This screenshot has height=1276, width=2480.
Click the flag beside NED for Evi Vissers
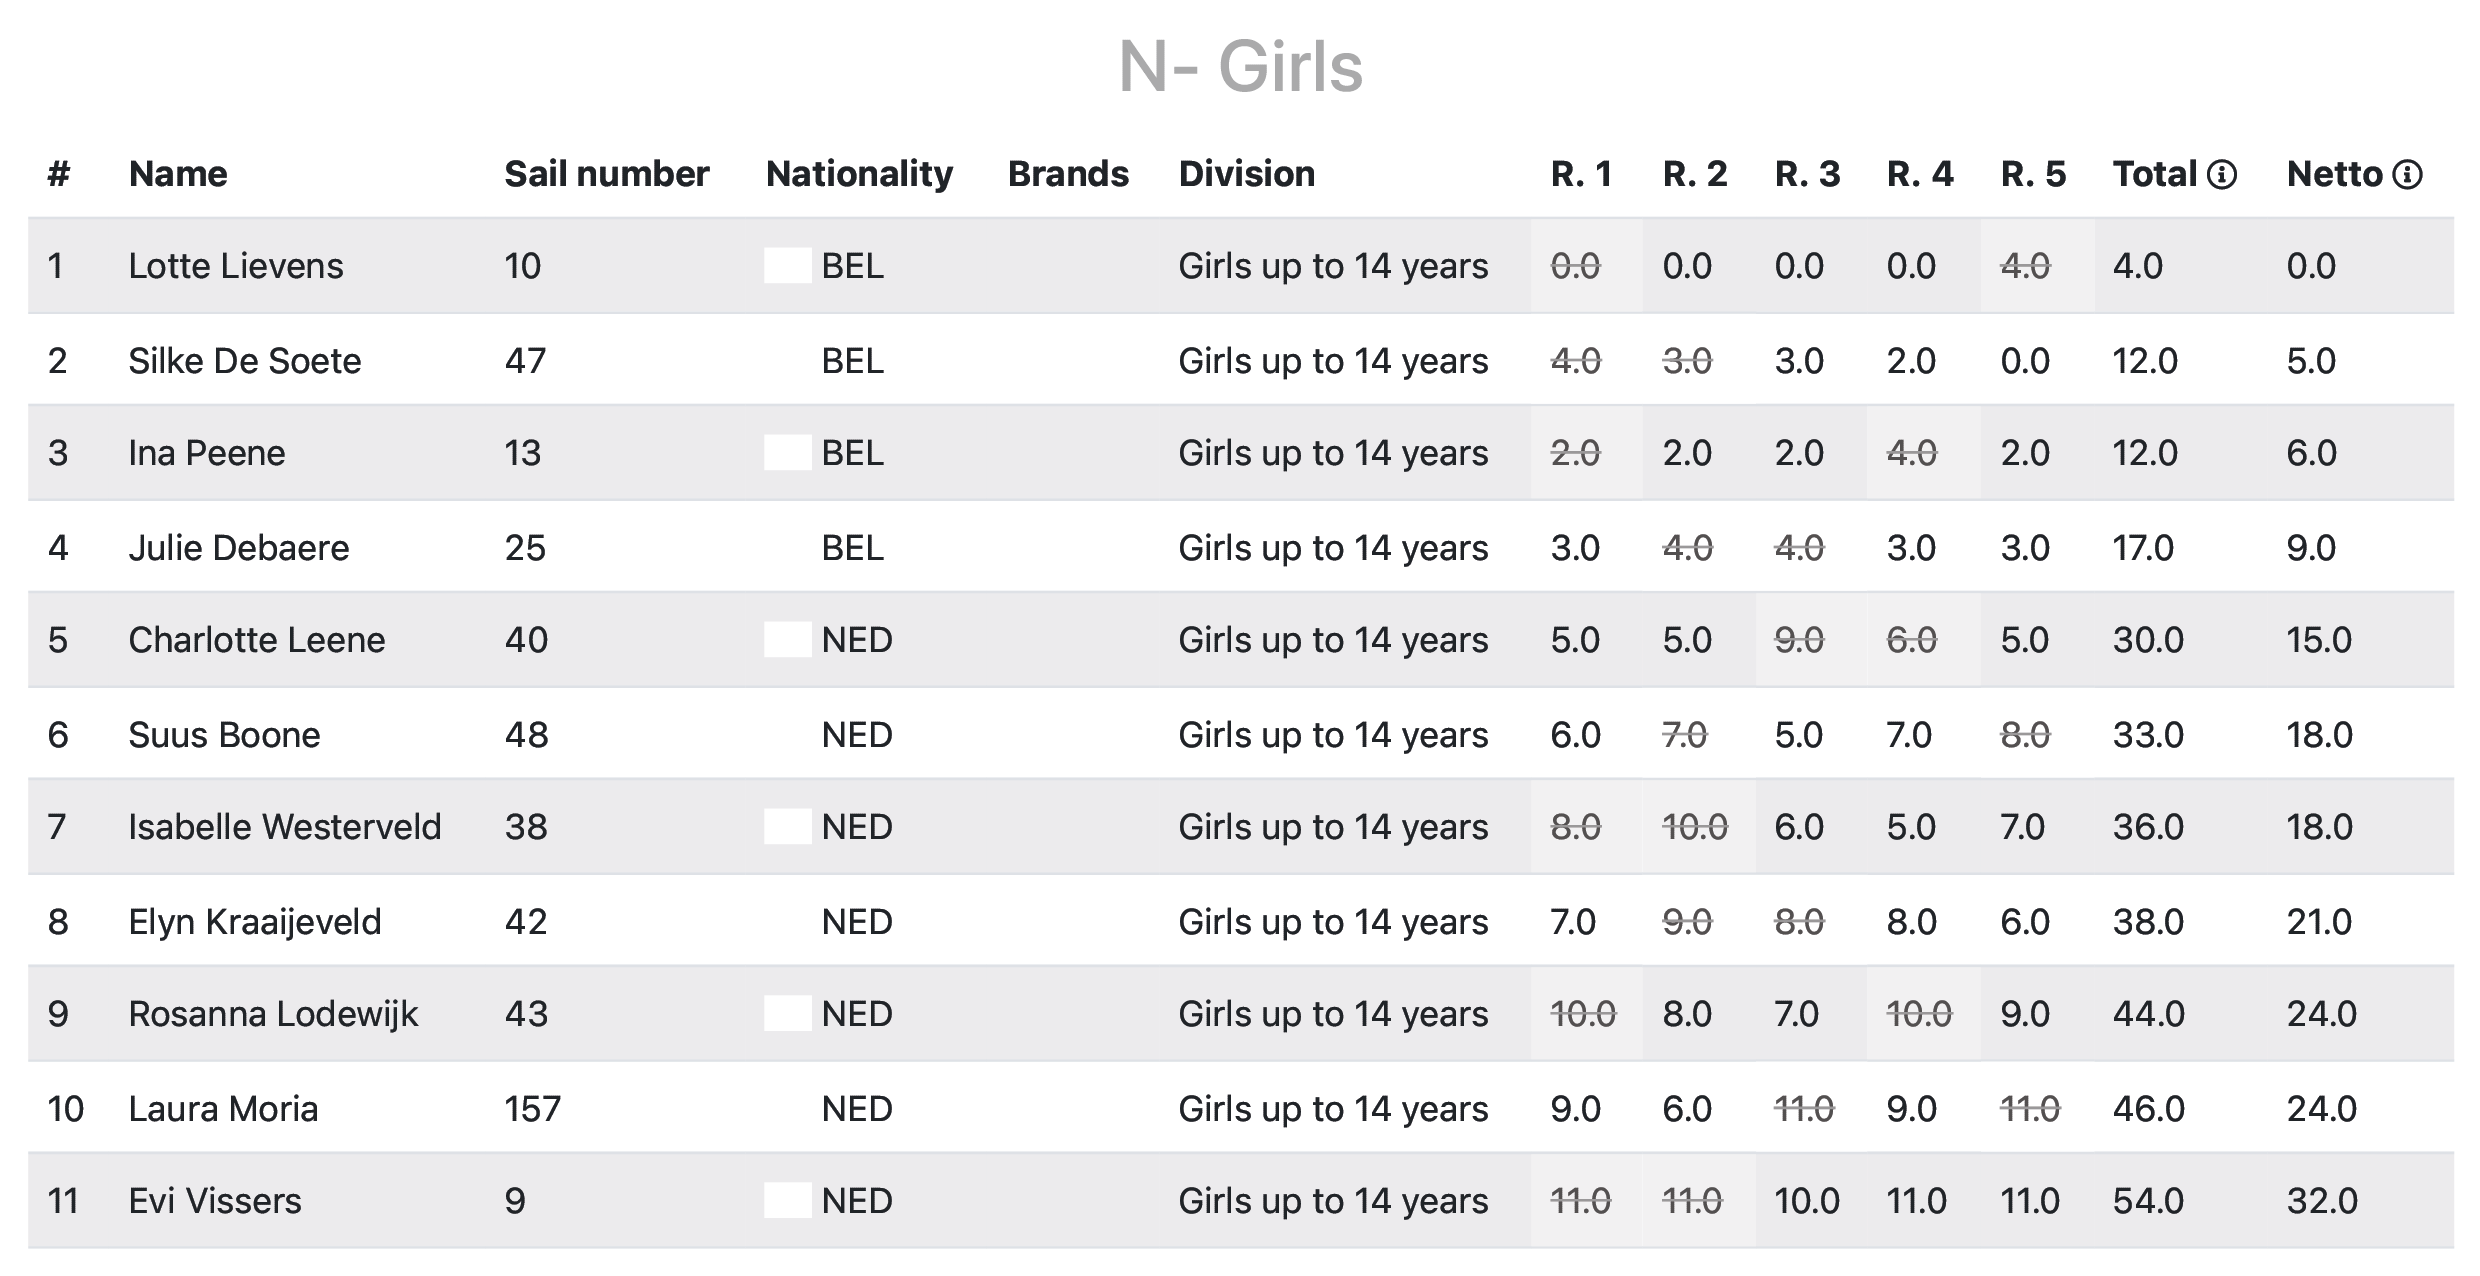(788, 1201)
